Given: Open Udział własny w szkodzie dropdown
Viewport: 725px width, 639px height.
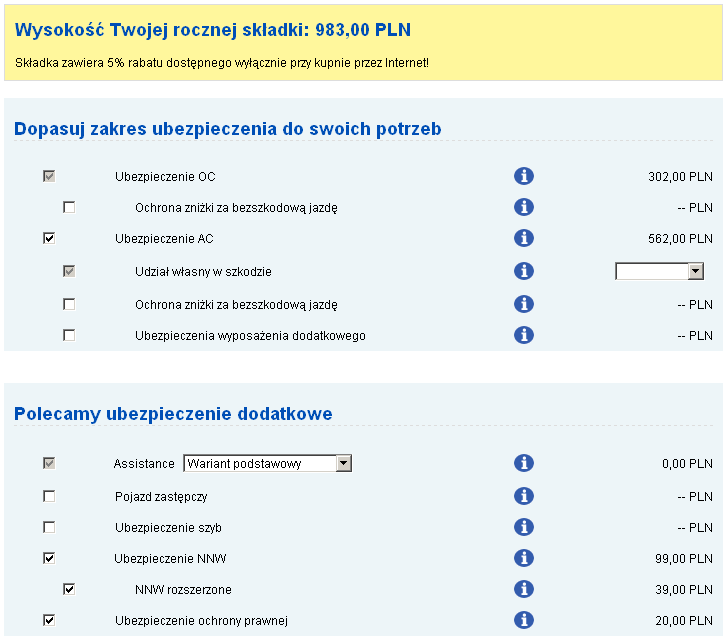Looking at the screenshot, I should click(659, 271).
